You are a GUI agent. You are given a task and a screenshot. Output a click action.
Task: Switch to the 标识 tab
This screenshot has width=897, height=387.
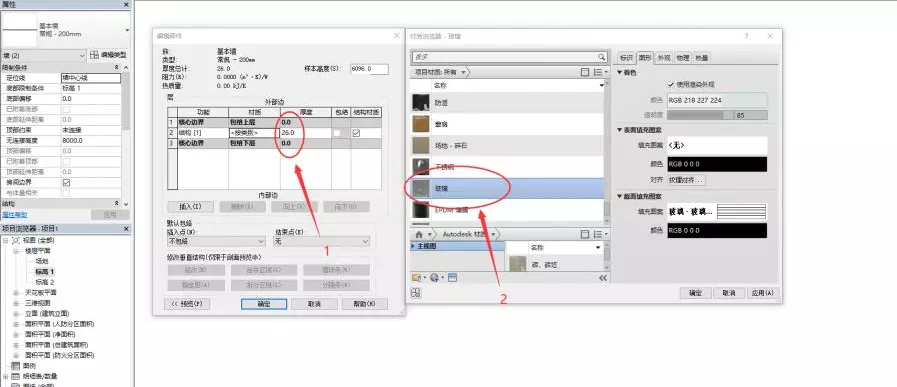click(x=627, y=57)
